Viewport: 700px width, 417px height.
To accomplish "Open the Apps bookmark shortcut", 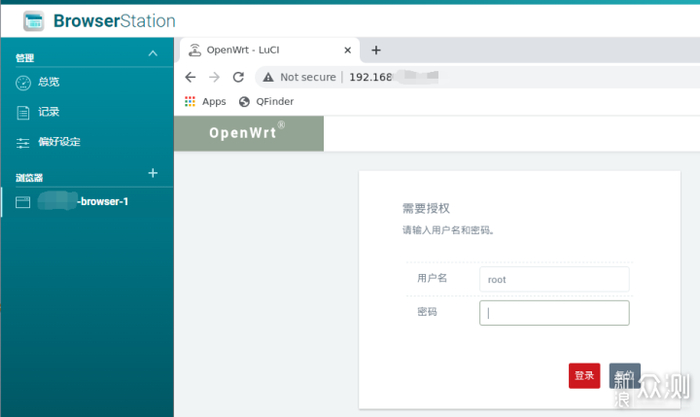I will coord(205,102).
